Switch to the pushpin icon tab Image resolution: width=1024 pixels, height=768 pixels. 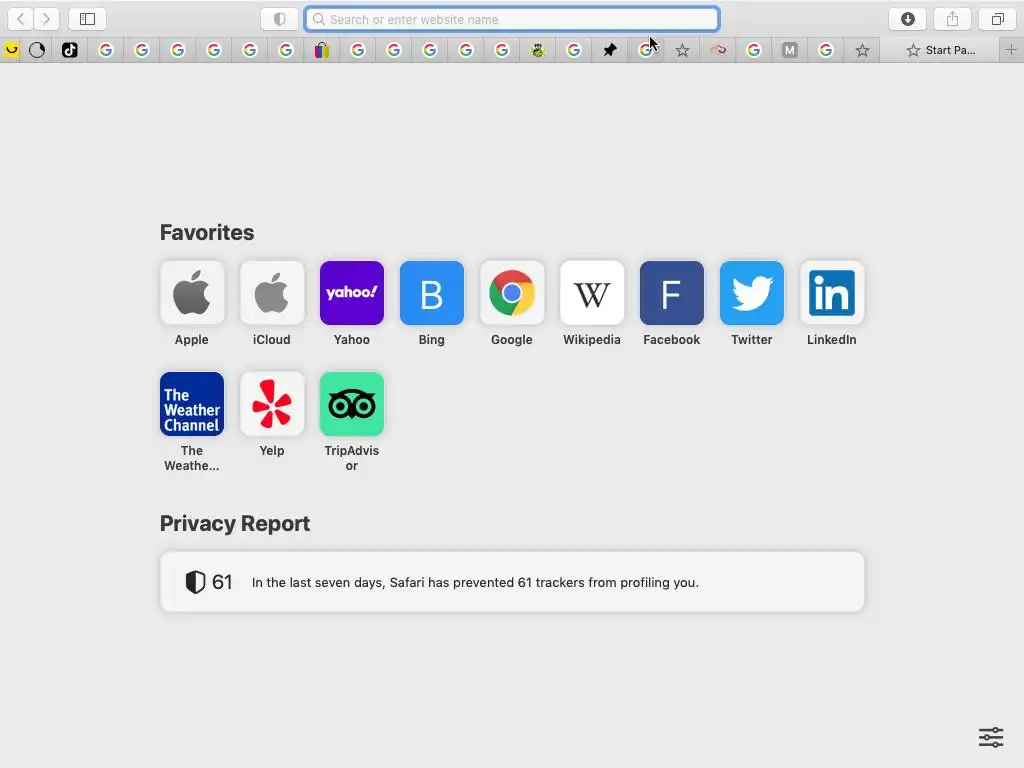point(610,50)
